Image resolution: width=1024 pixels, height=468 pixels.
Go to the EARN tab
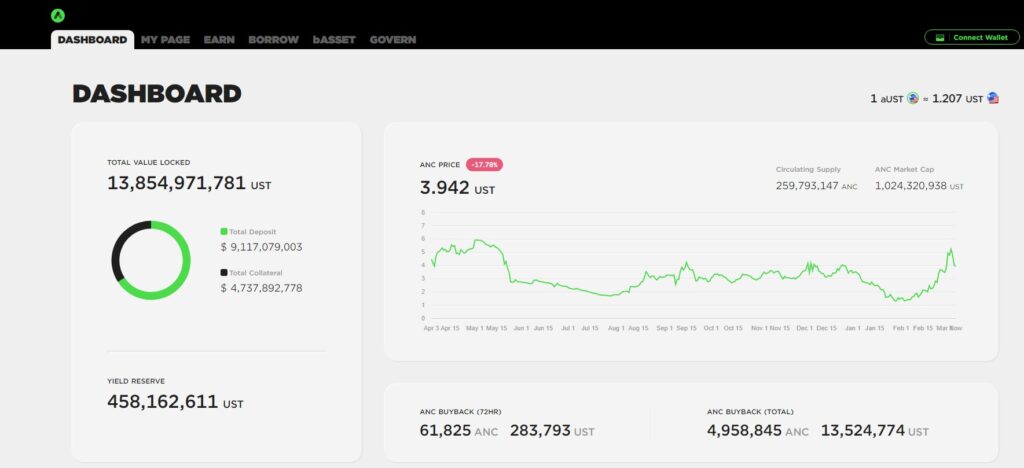(x=219, y=40)
